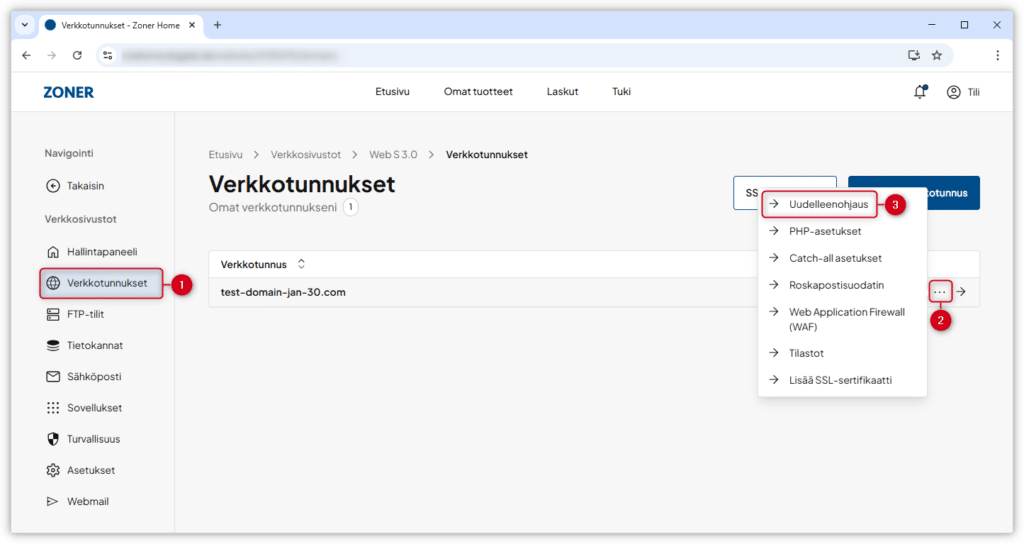The width and height of the screenshot is (1024, 544).
Task: Open the three-dot menu for test-domain-jan-30.com
Action: [x=940, y=292]
